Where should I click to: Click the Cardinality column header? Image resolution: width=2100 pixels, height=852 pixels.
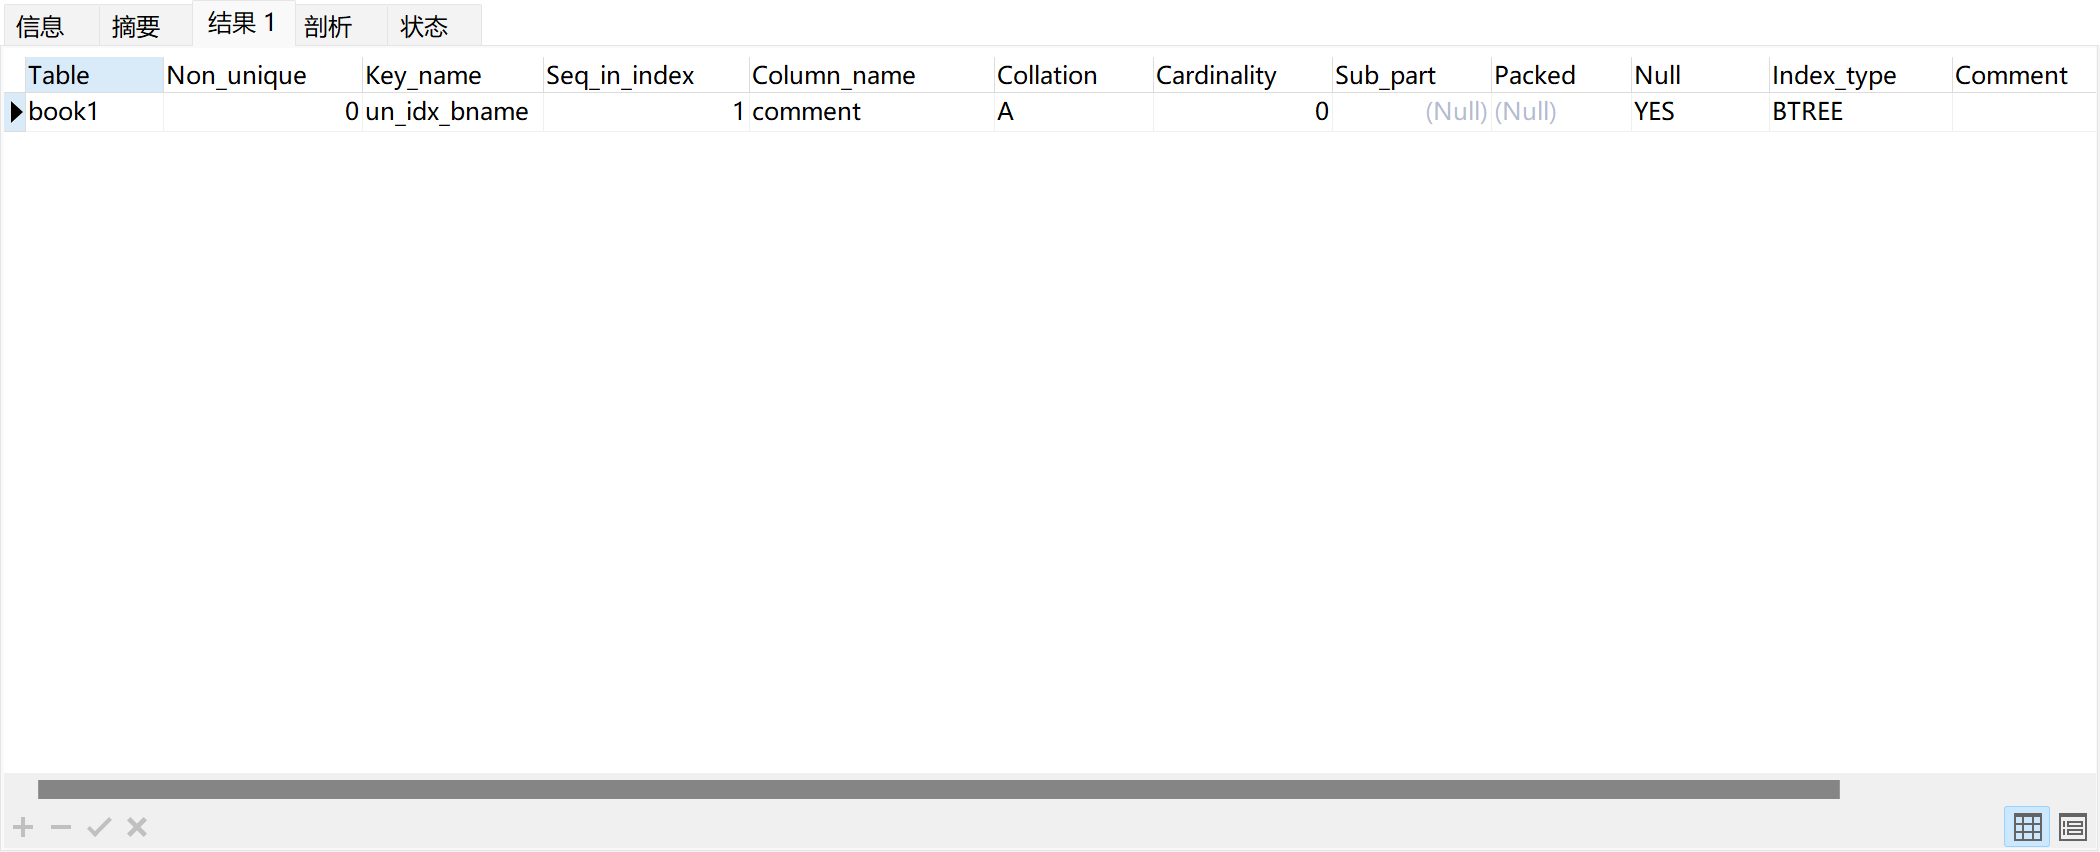pyautogui.click(x=1216, y=75)
